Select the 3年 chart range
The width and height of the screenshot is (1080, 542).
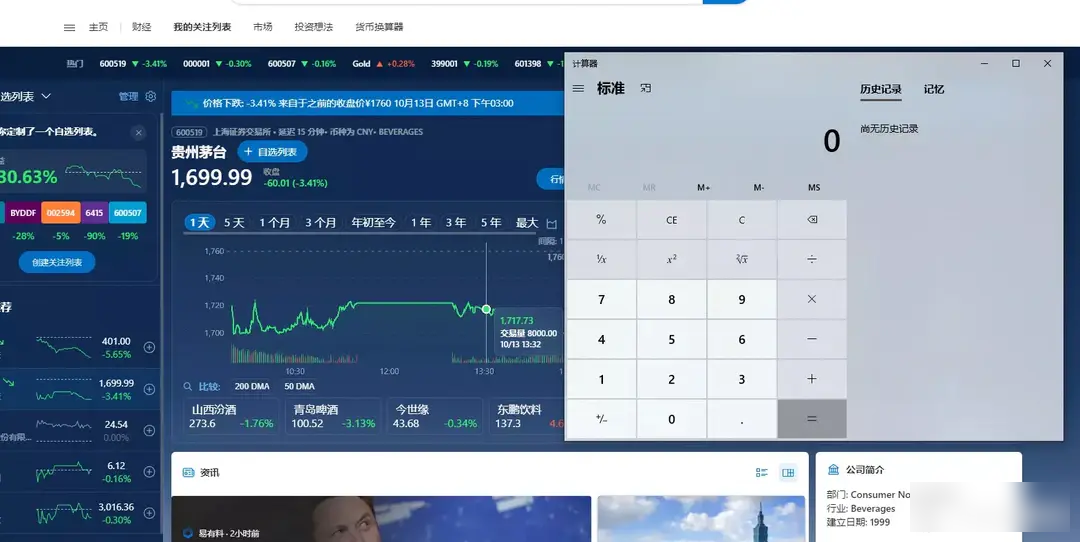[455, 222]
